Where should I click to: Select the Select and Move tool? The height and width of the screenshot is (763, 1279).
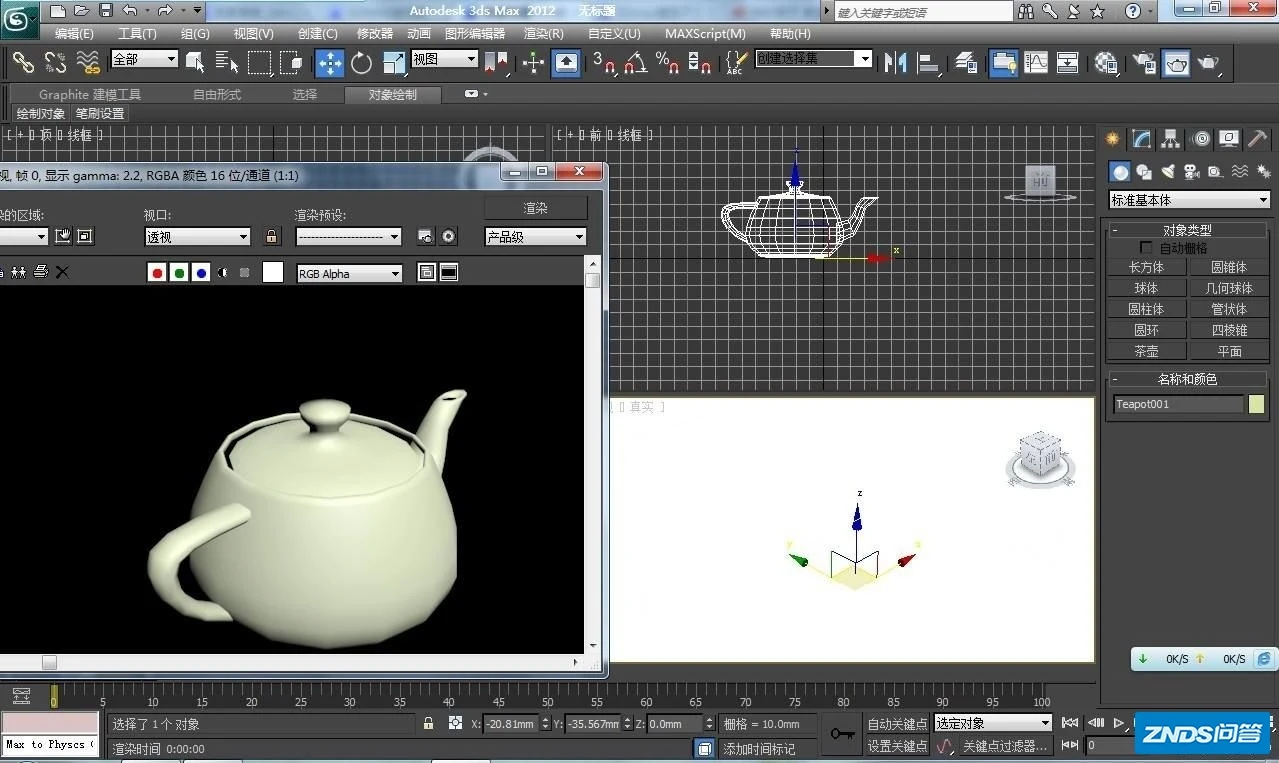coord(330,63)
